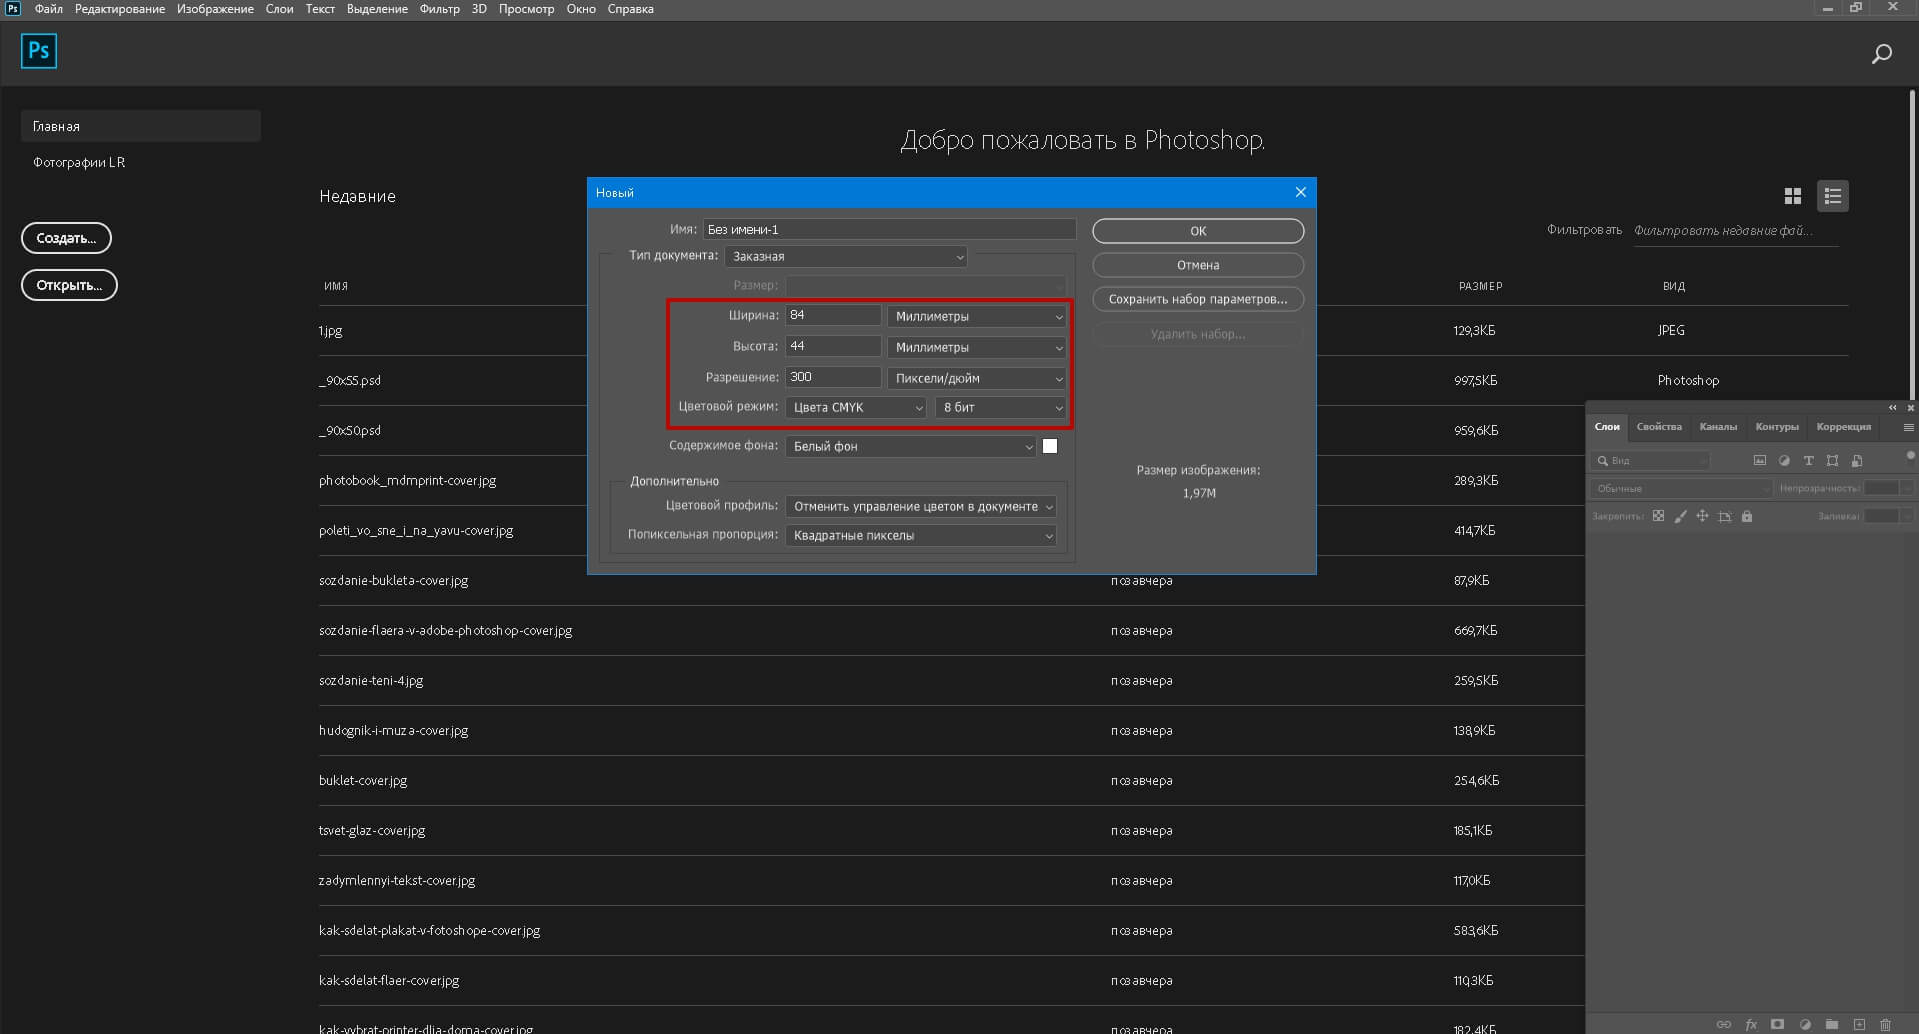Open the Layers panel flyout menu
The width and height of the screenshot is (1919, 1034).
(x=1908, y=427)
